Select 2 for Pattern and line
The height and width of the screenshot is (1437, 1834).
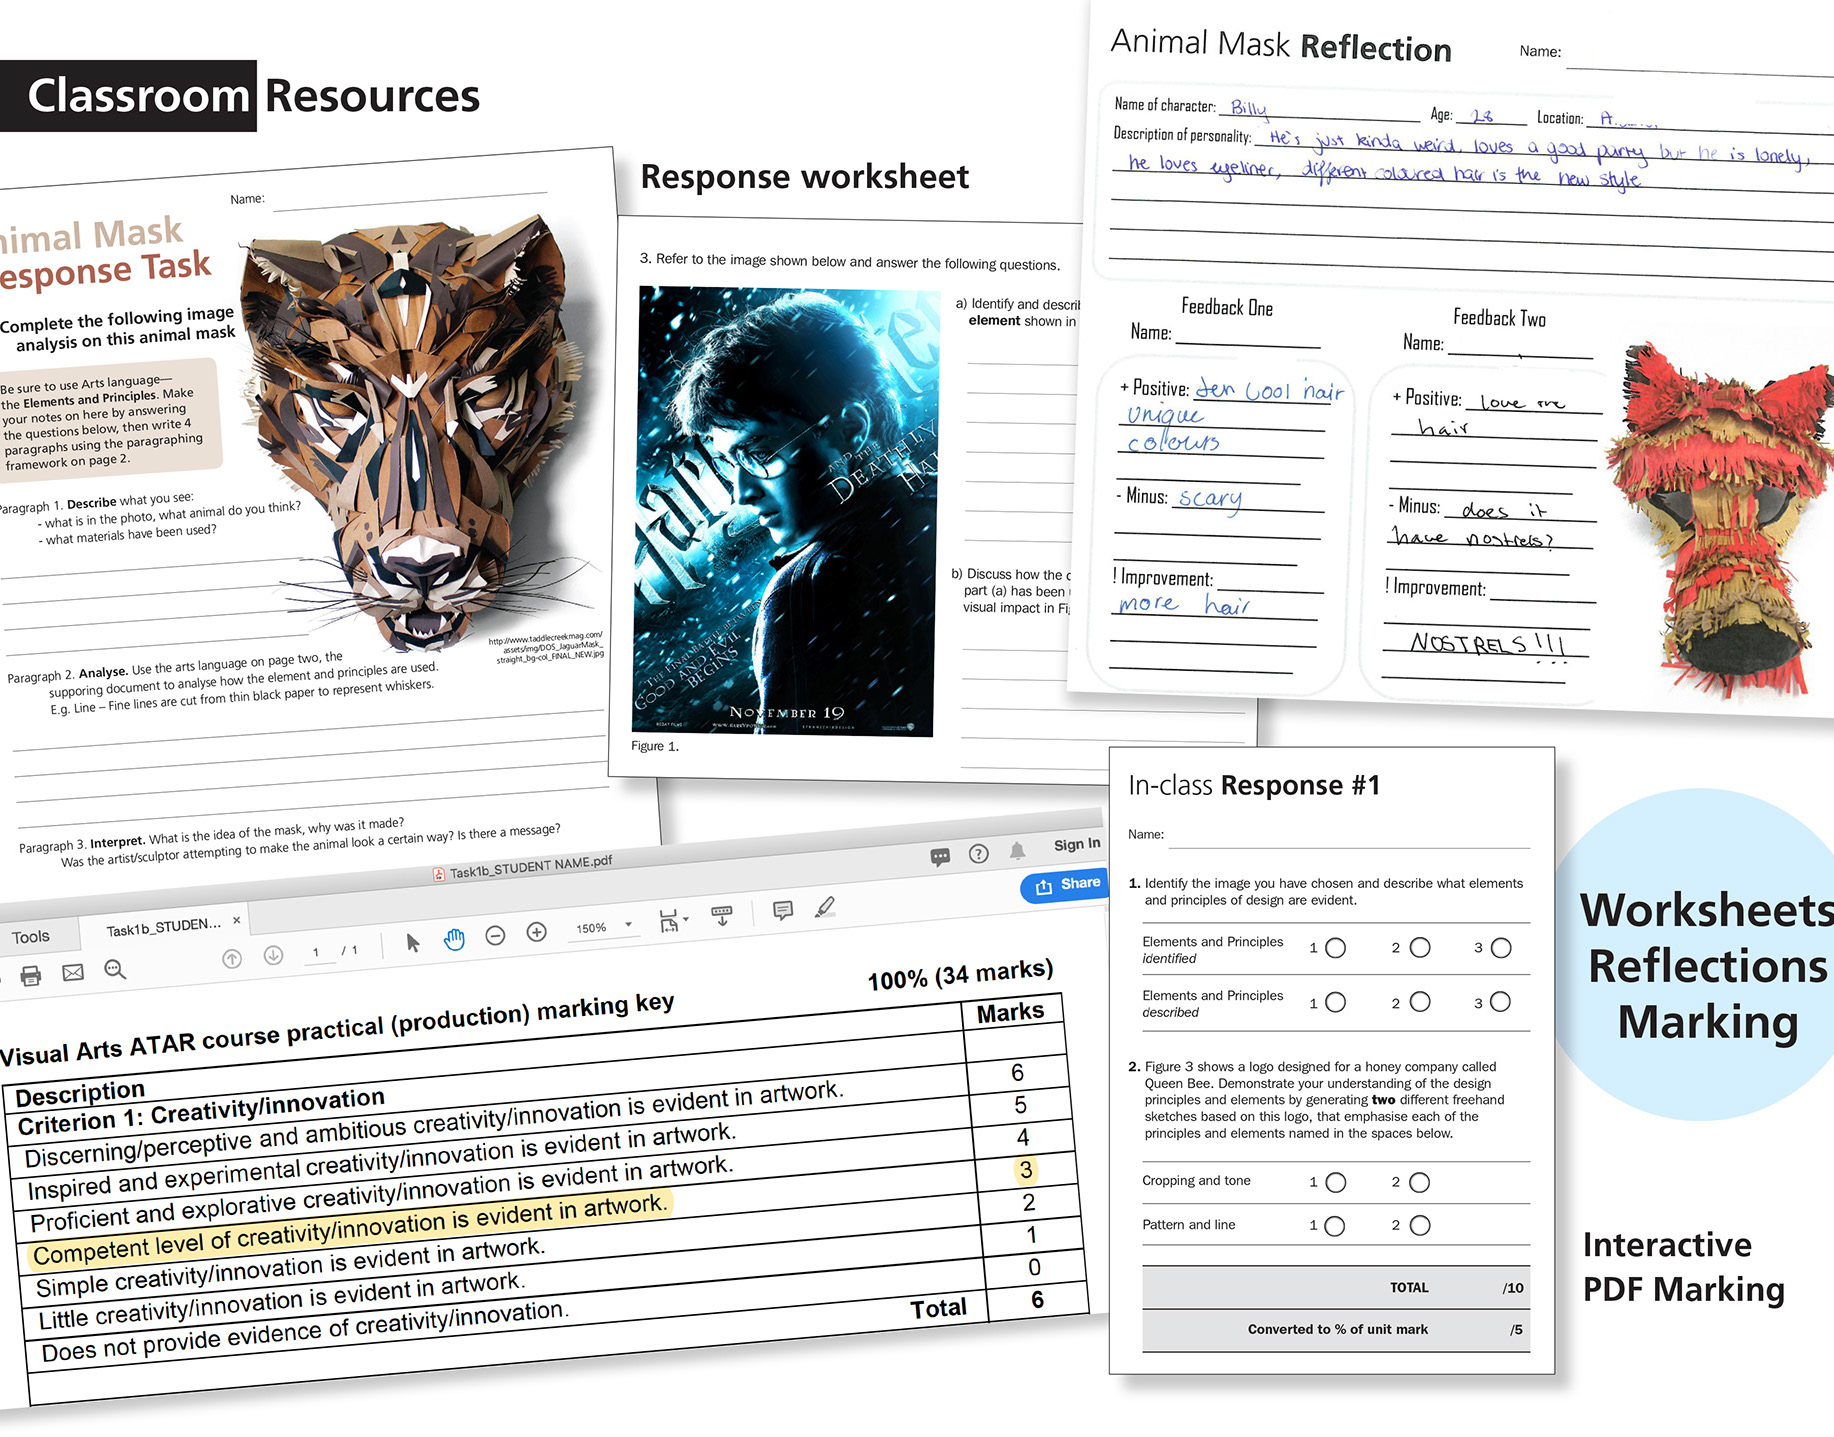[x=1419, y=1225]
